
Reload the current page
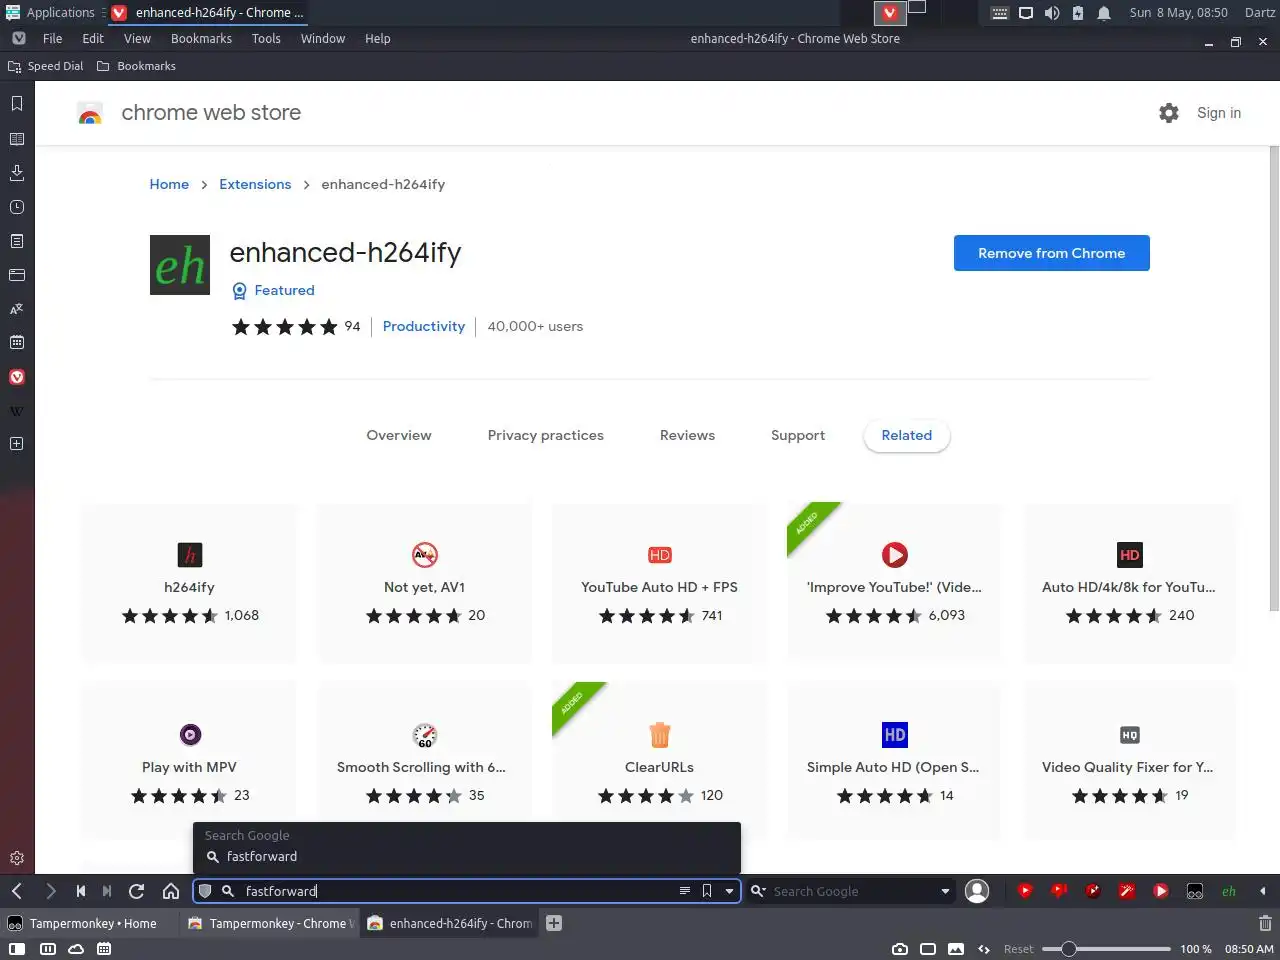137,891
